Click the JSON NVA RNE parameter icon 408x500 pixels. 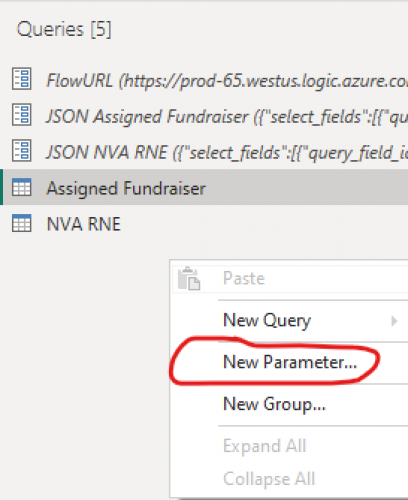point(22,150)
